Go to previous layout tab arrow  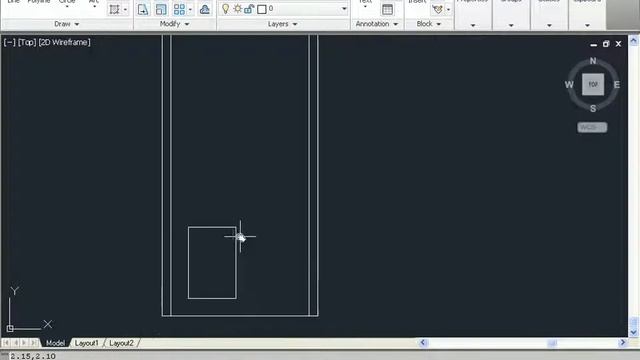[x=16, y=343]
